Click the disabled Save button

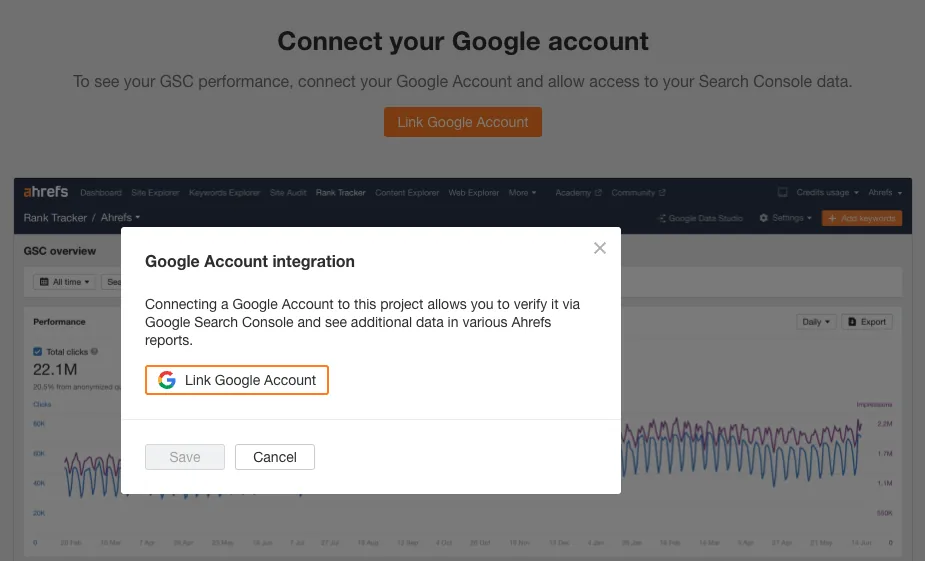[x=185, y=457]
